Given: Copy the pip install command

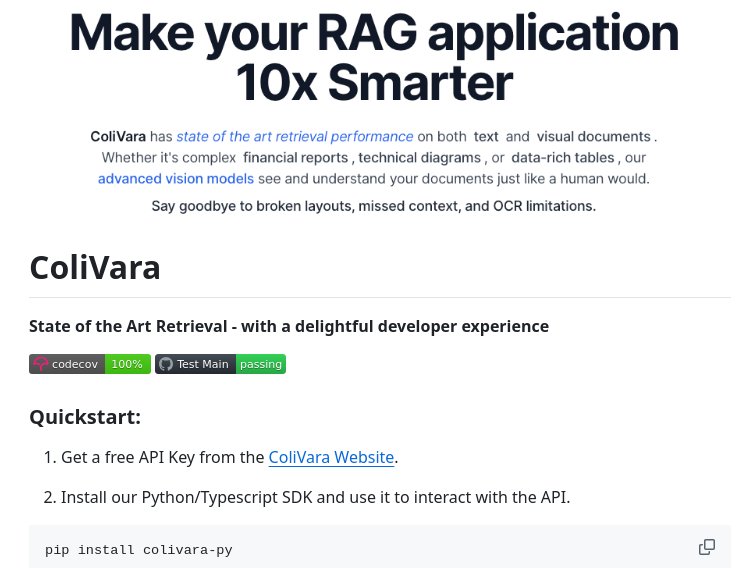Looking at the screenshot, I should point(706,547).
